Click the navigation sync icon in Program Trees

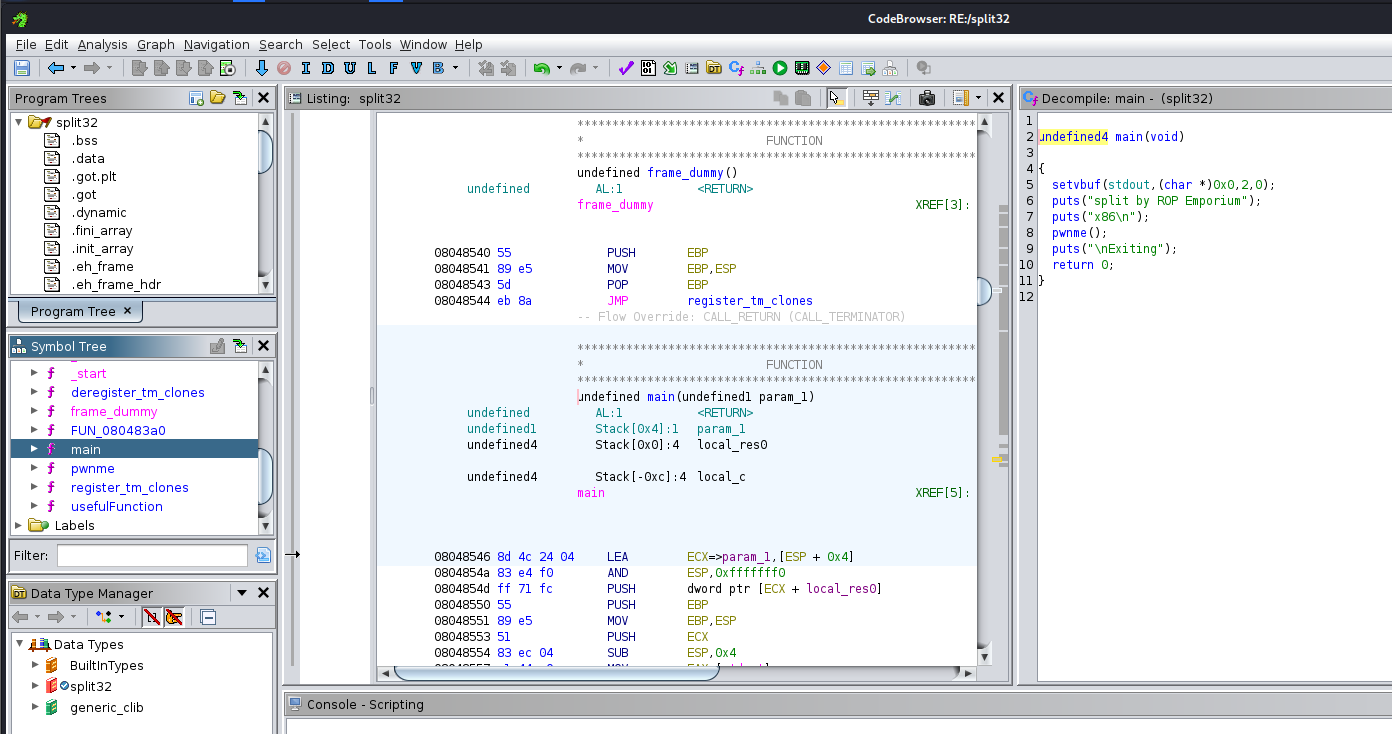pyautogui.click(x=240, y=98)
